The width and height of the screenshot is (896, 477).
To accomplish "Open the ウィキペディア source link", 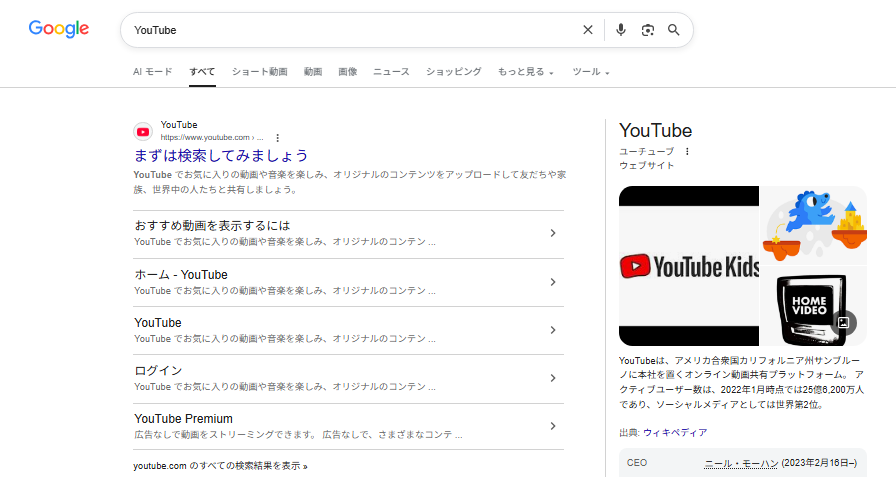I will click(675, 432).
